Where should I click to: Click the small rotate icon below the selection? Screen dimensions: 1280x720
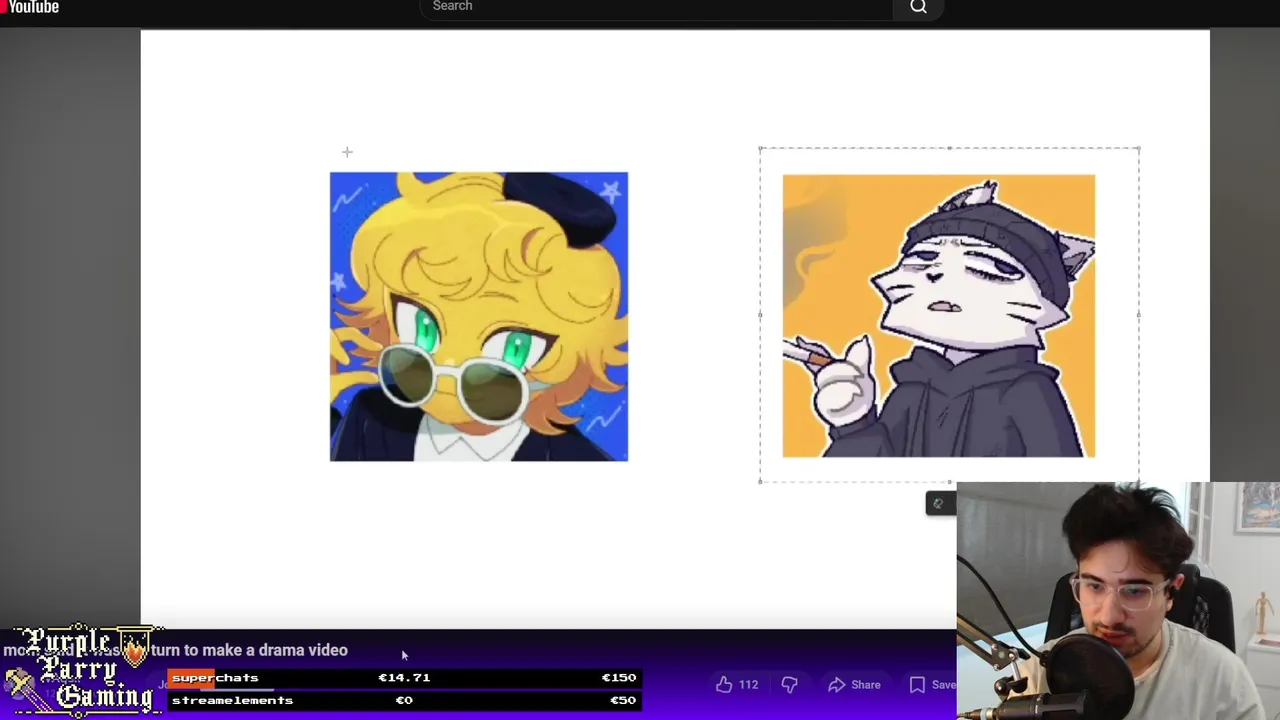(938, 504)
